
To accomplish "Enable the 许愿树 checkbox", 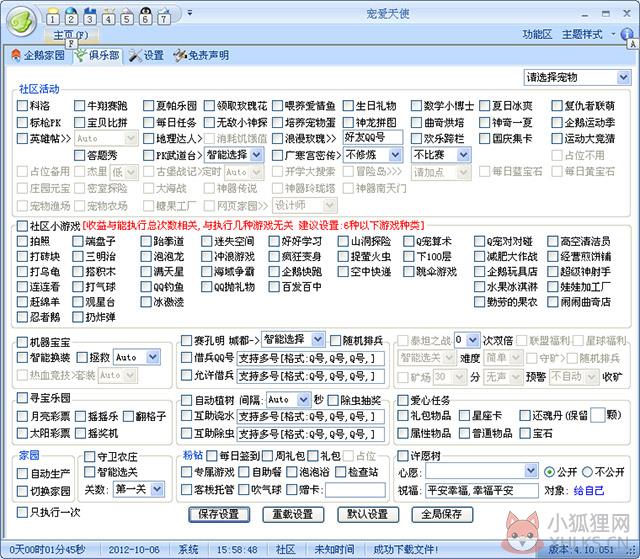I will coord(402,455).
